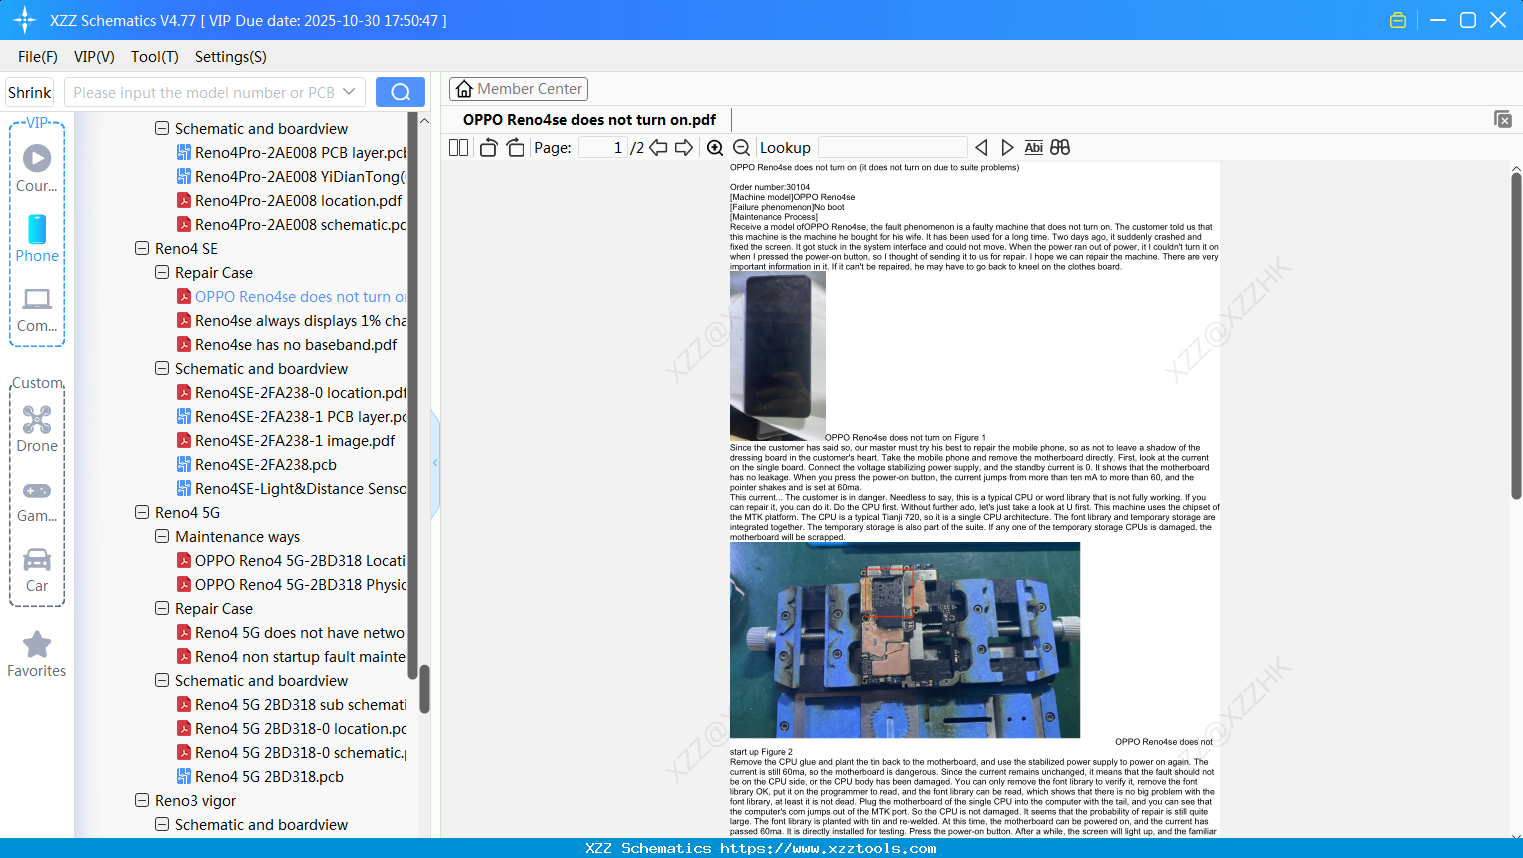Open Reno4se has no baseband.pdf
1523x858 pixels.
(x=296, y=344)
